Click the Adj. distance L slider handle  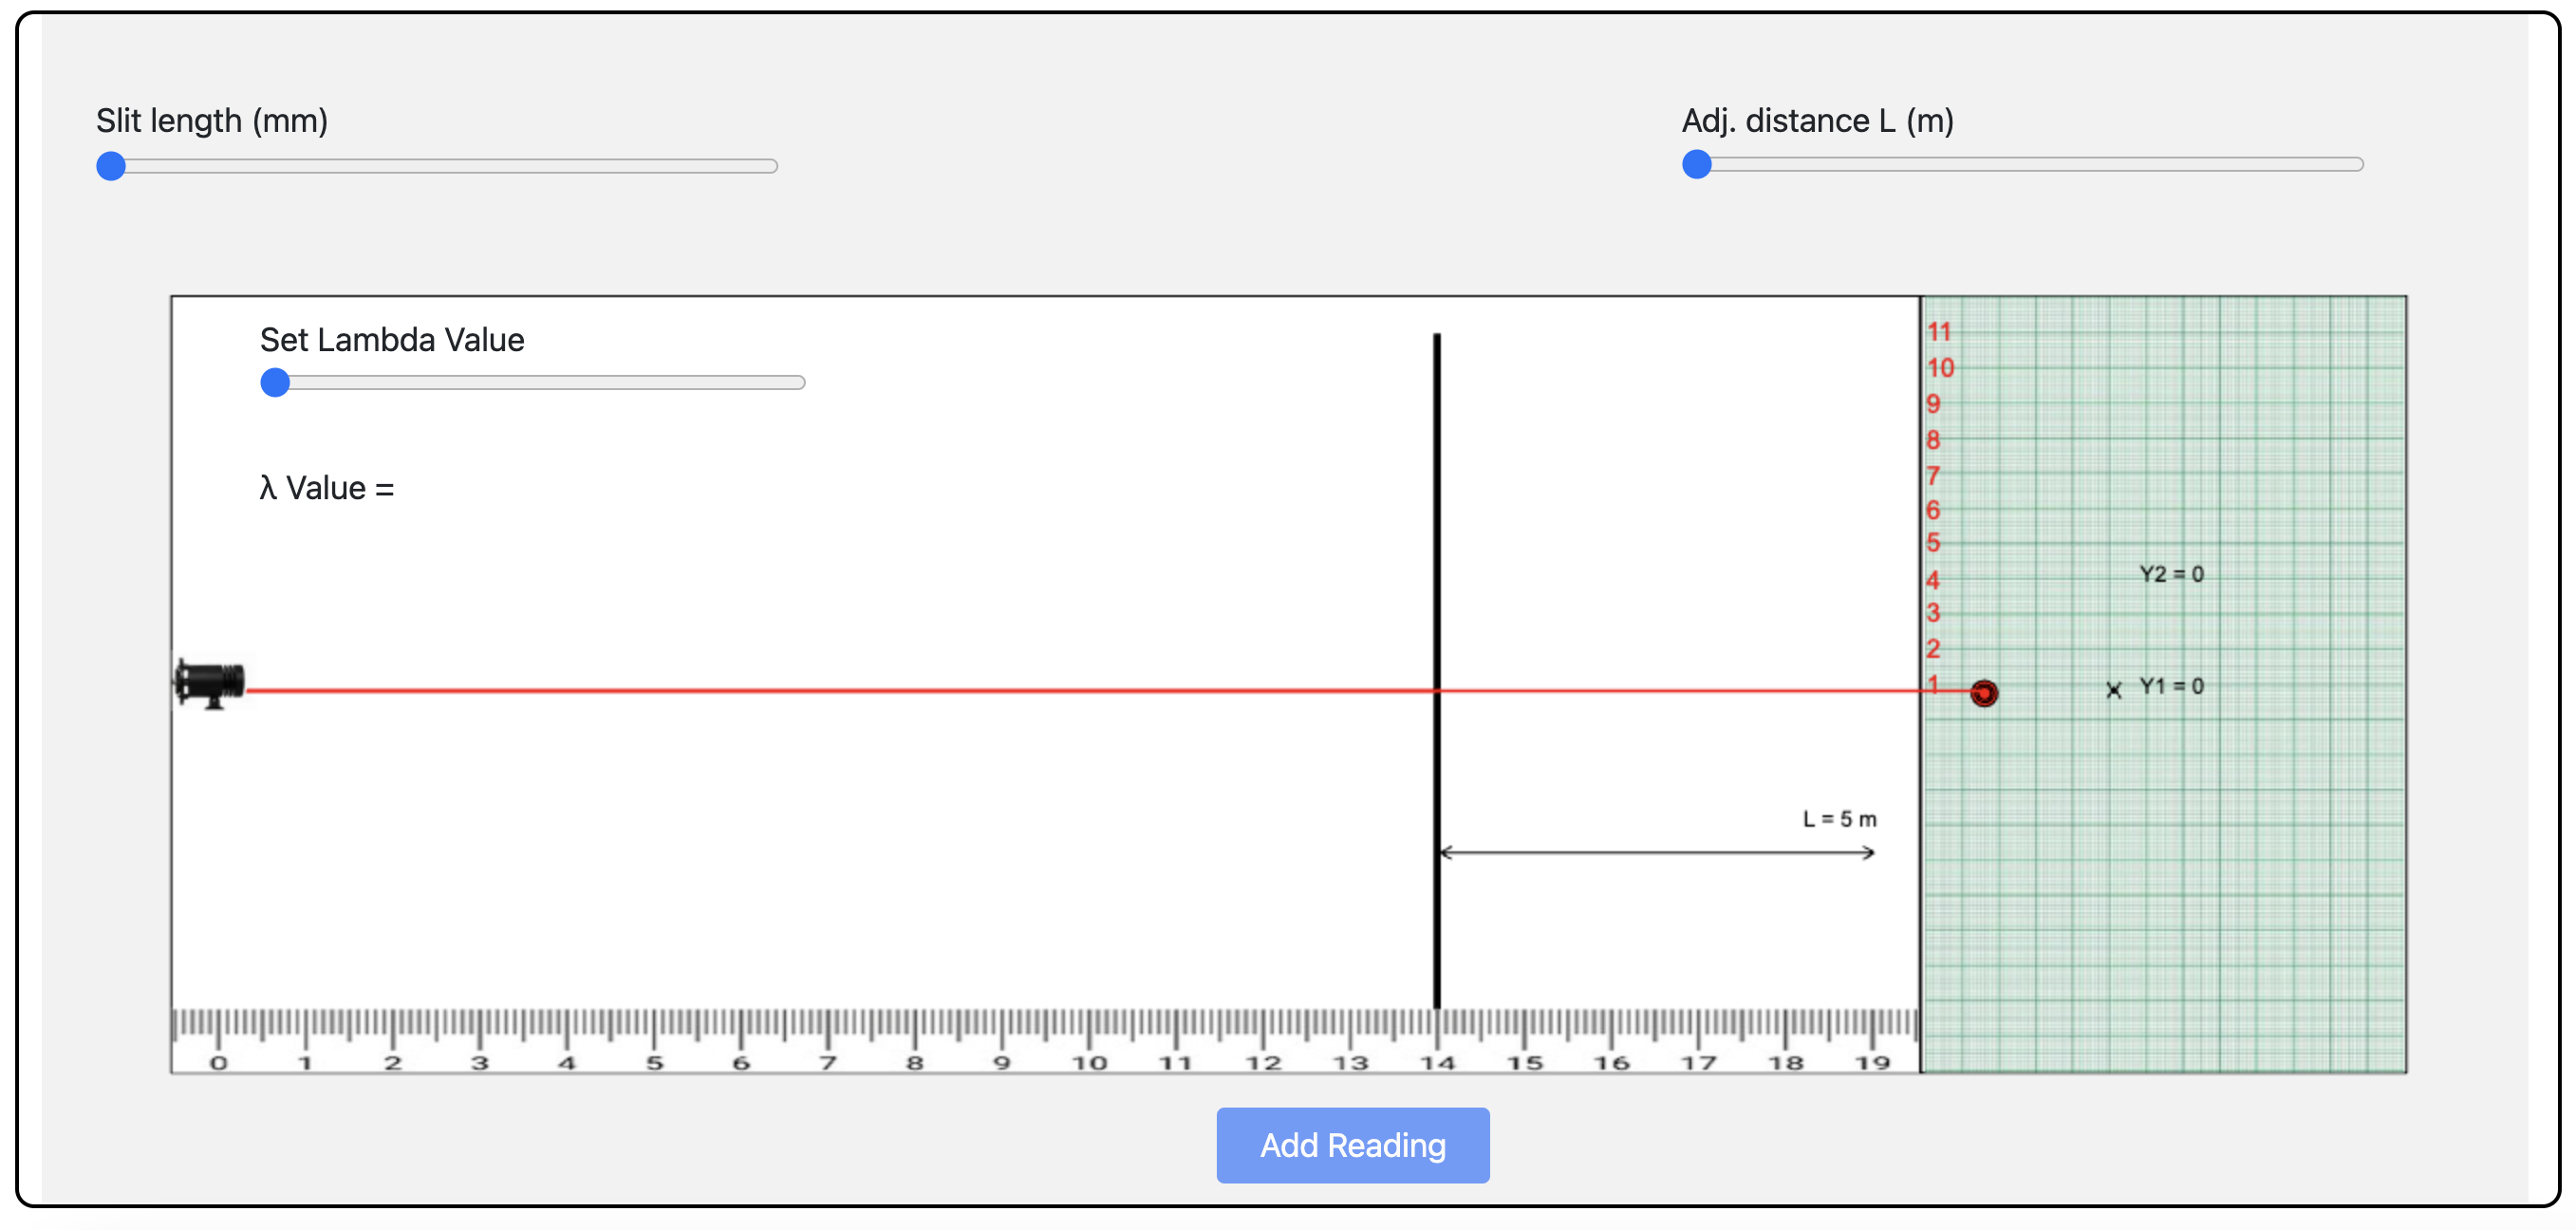coord(1696,164)
